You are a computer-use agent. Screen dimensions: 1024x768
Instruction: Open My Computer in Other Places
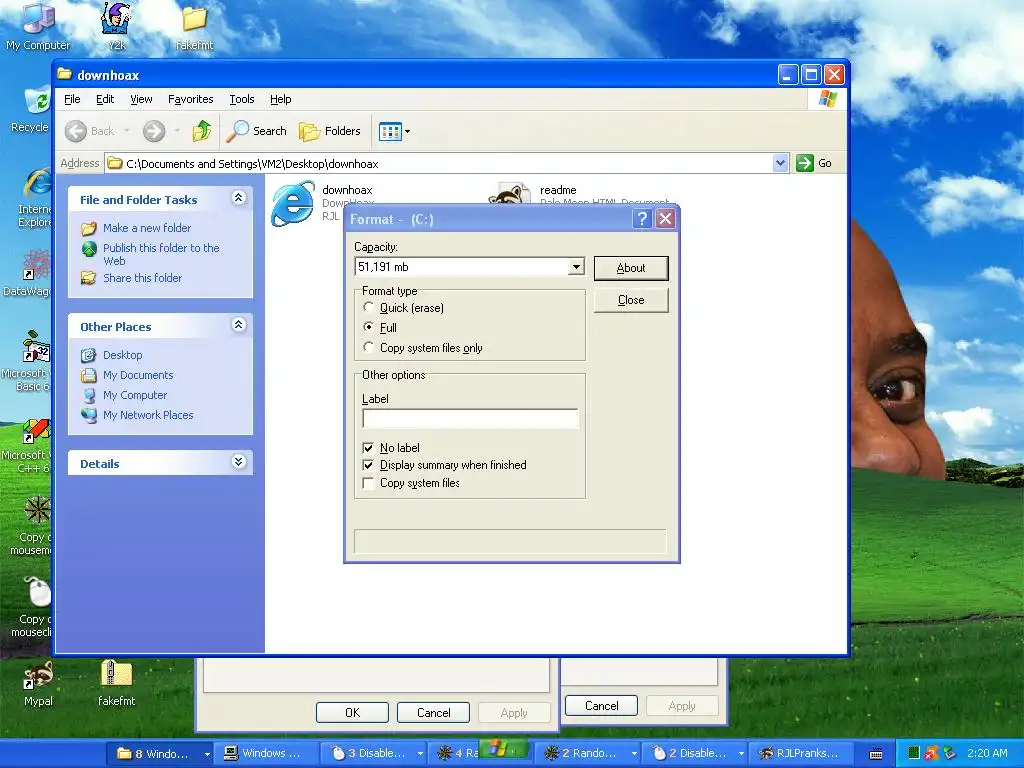coord(135,396)
